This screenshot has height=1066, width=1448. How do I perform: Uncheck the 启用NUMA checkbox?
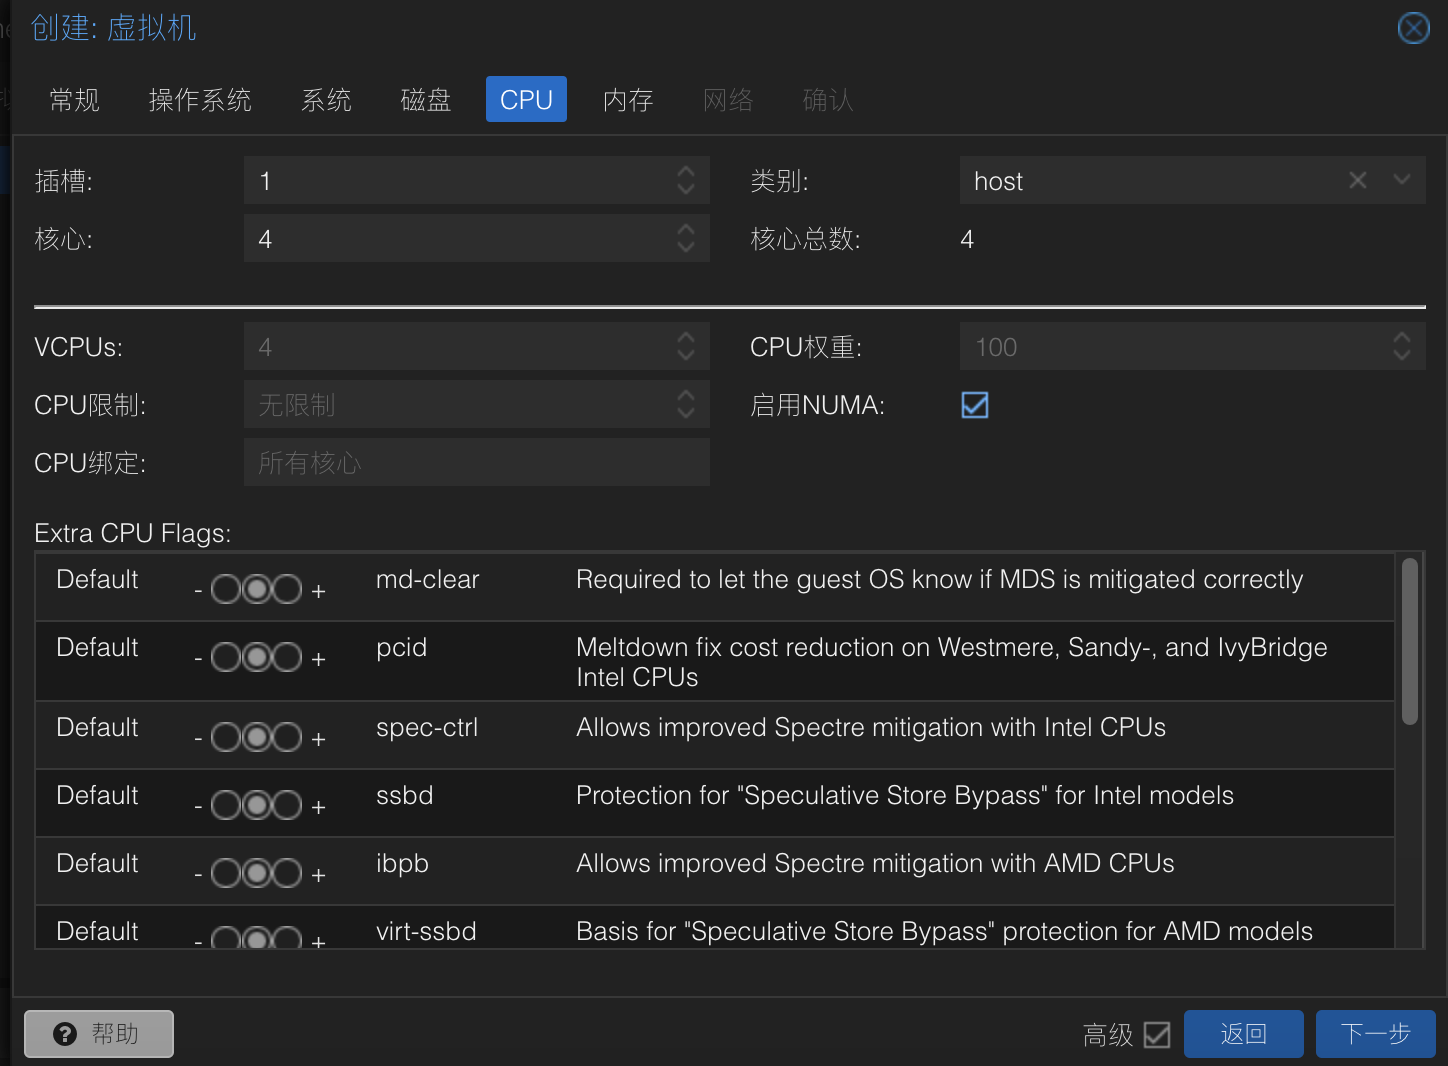[975, 405]
